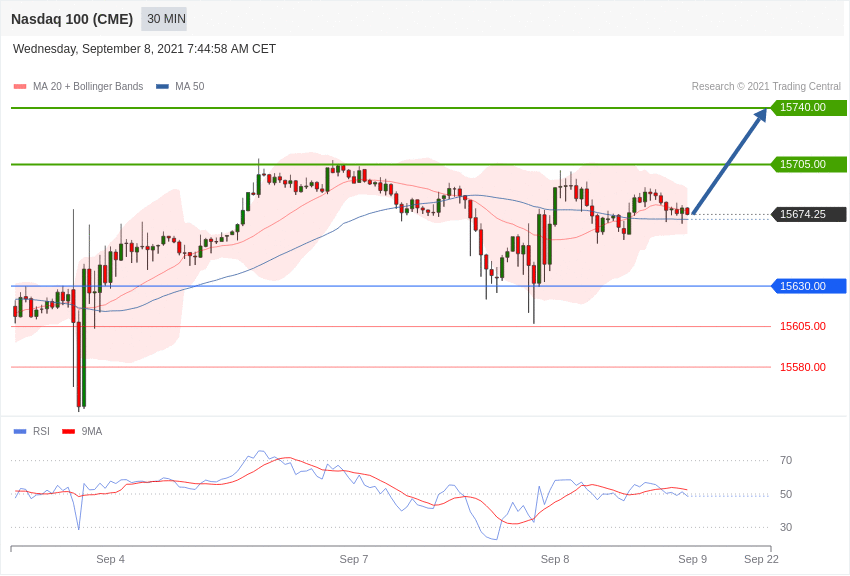
Task: Click the Nasdaq 100 (CME) title
Action: click(x=72, y=19)
